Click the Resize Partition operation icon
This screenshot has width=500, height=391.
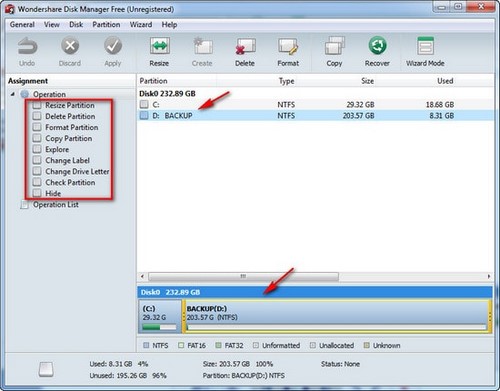(37, 105)
